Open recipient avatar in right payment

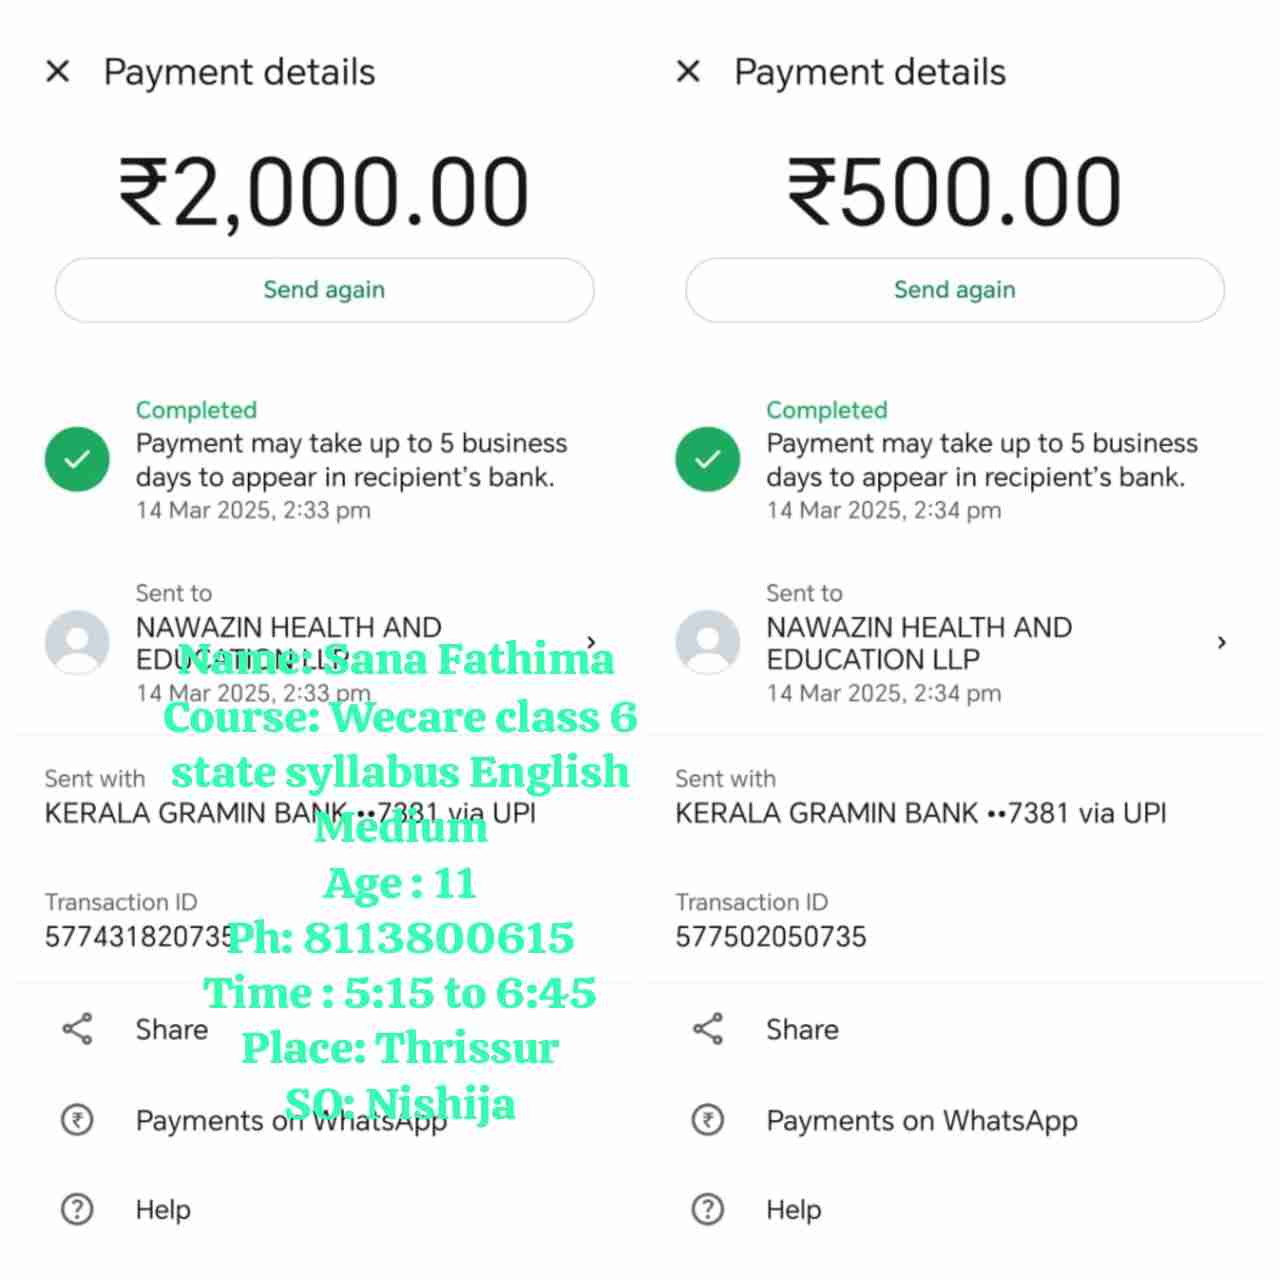[707, 642]
